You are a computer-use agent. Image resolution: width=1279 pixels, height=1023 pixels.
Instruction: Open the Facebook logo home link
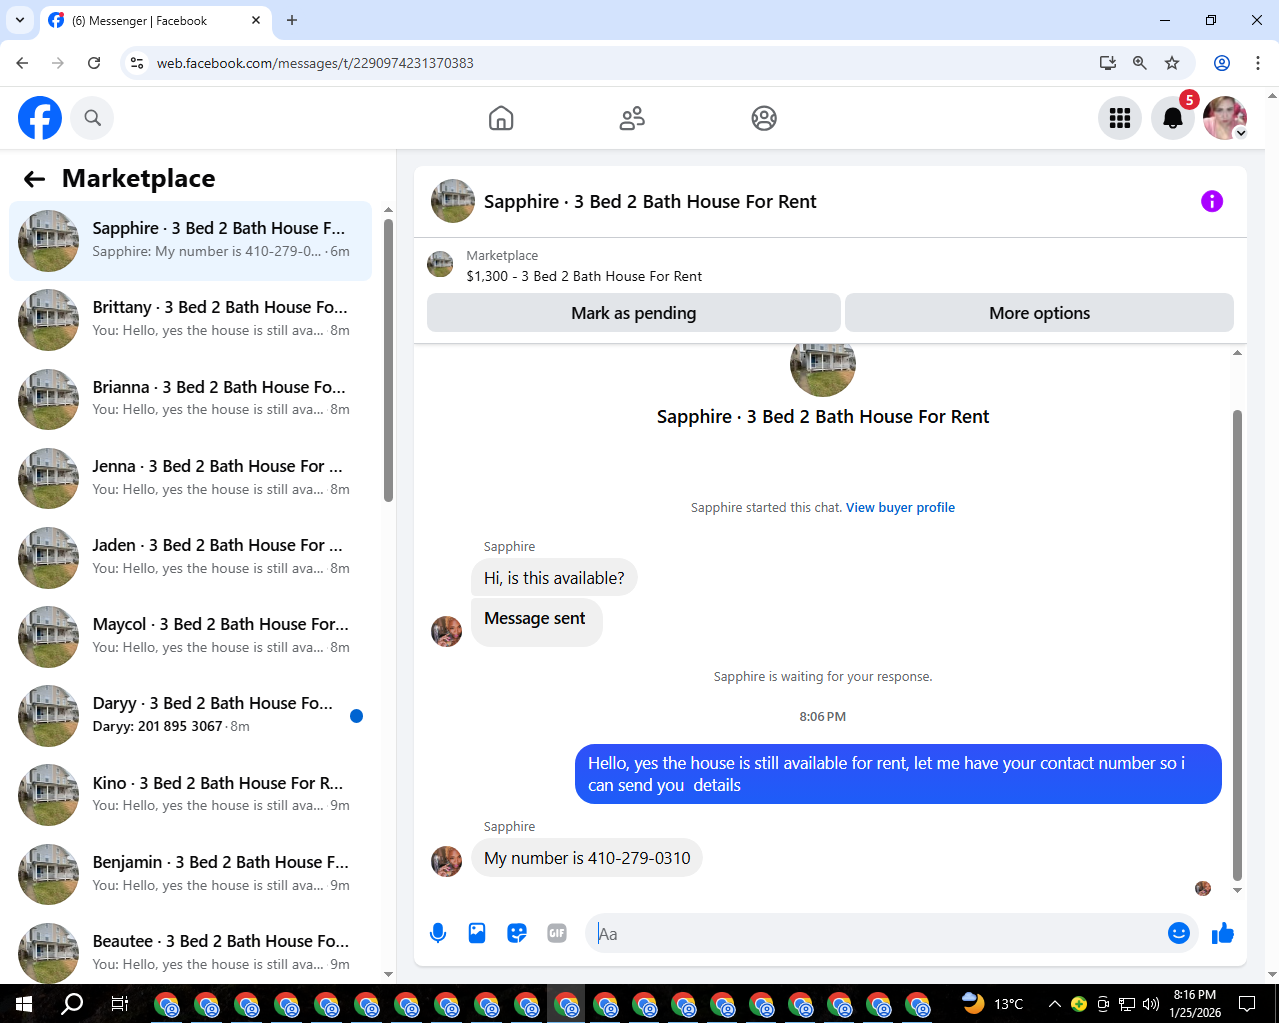(40, 118)
